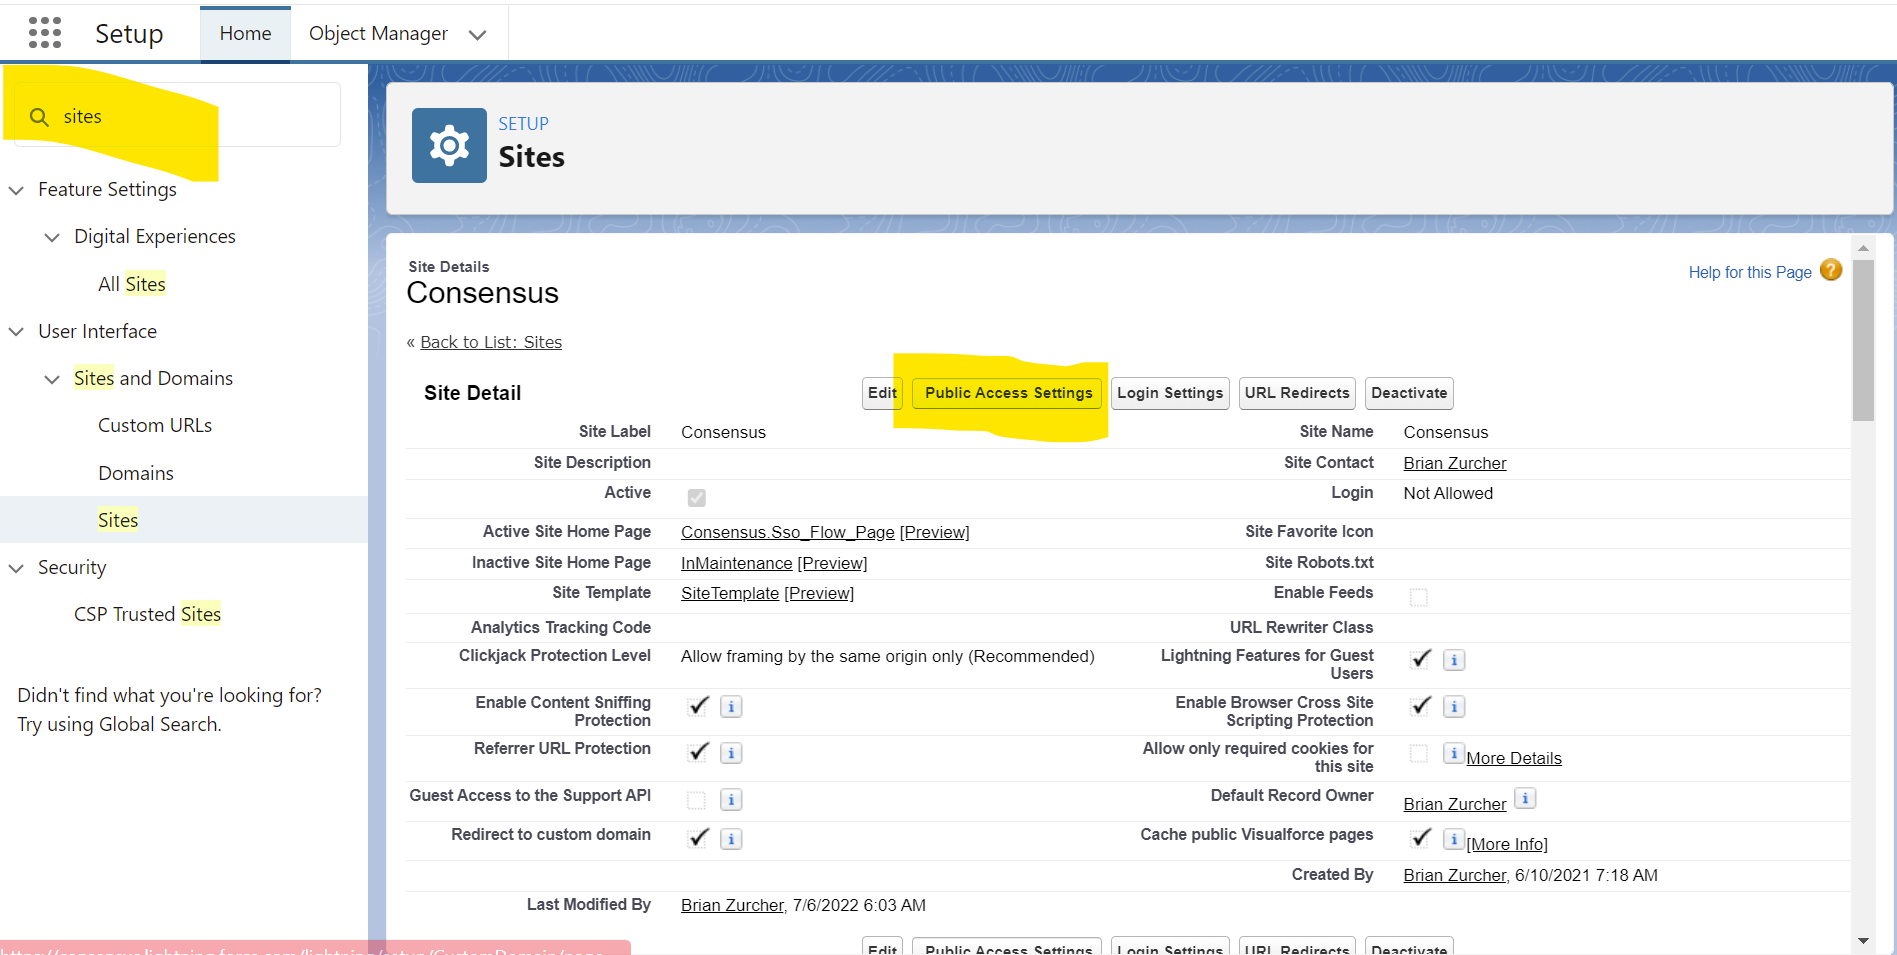Open info icon for Enable Browser Cross Site Scripting
The width and height of the screenshot is (1897, 955).
tap(1454, 707)
